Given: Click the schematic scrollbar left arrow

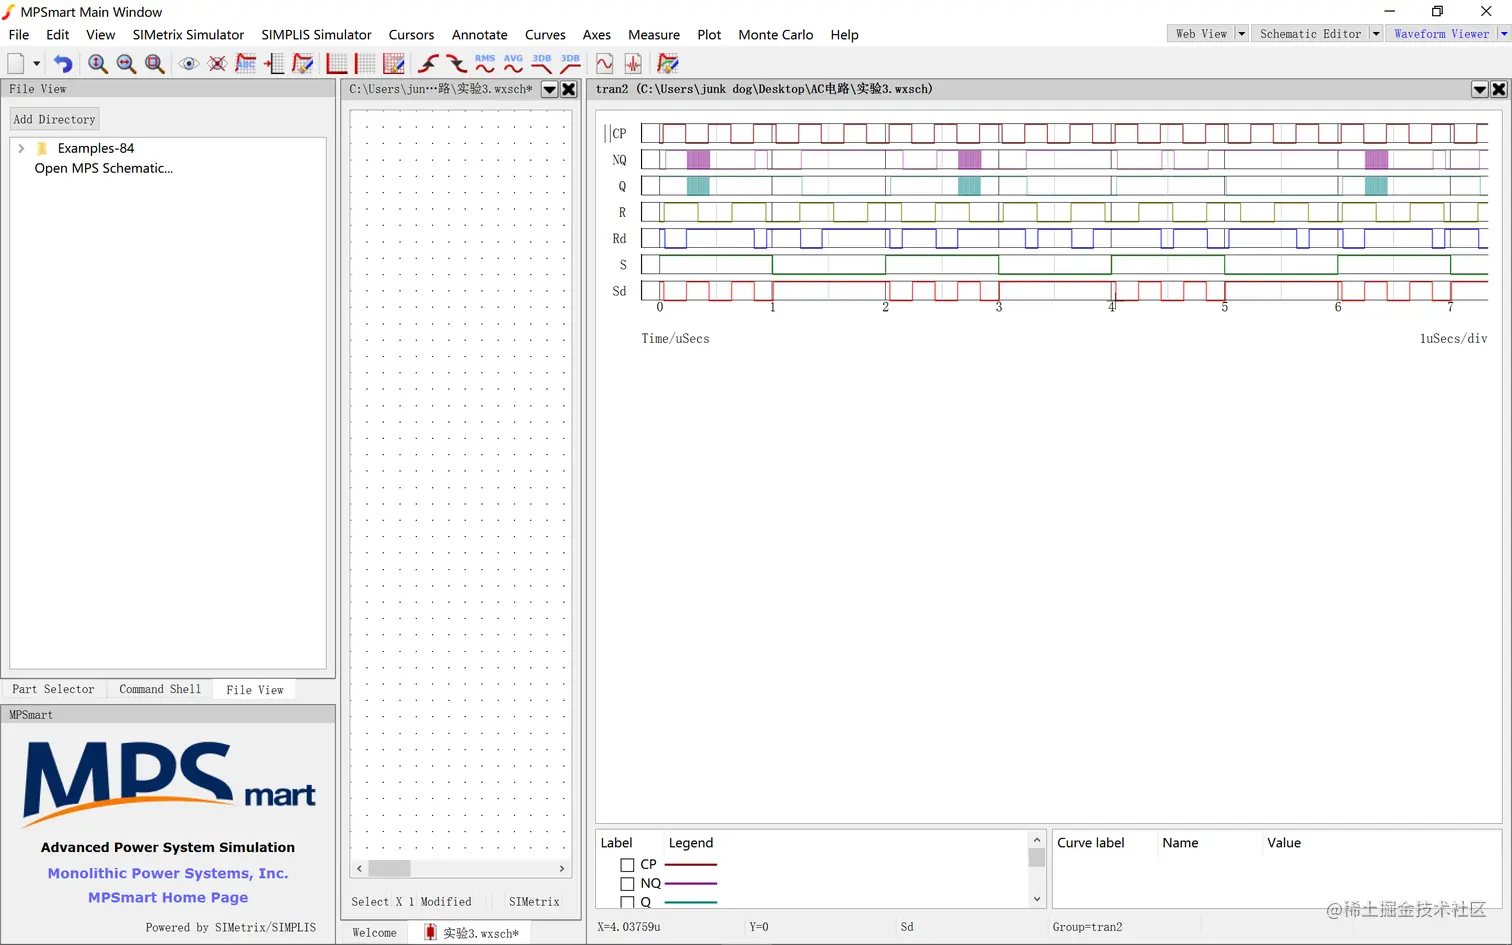Looking at the screenshot, I should 359,868.
